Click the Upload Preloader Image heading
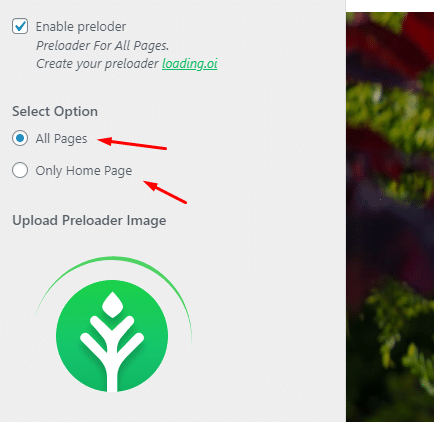This screenshot has height=422, width=434. 89,220
